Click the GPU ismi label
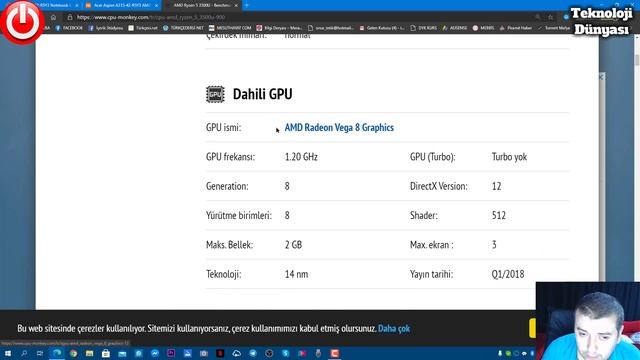The height and width of the screenshot is (360, 640). point(223,127)
